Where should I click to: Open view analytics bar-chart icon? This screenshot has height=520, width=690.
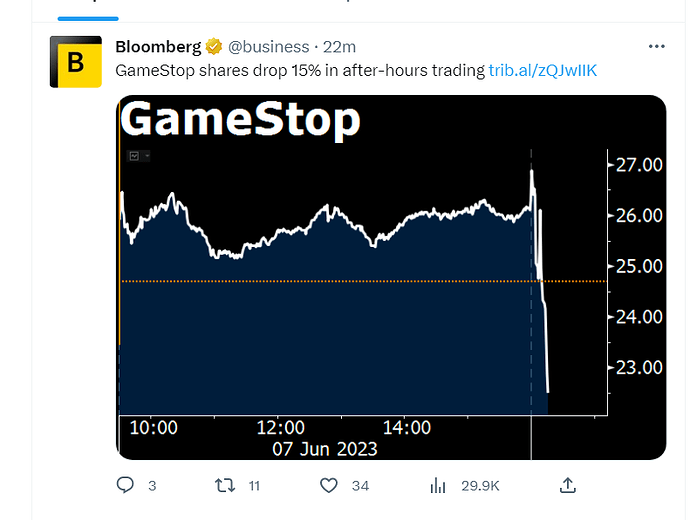pos(438,486)
